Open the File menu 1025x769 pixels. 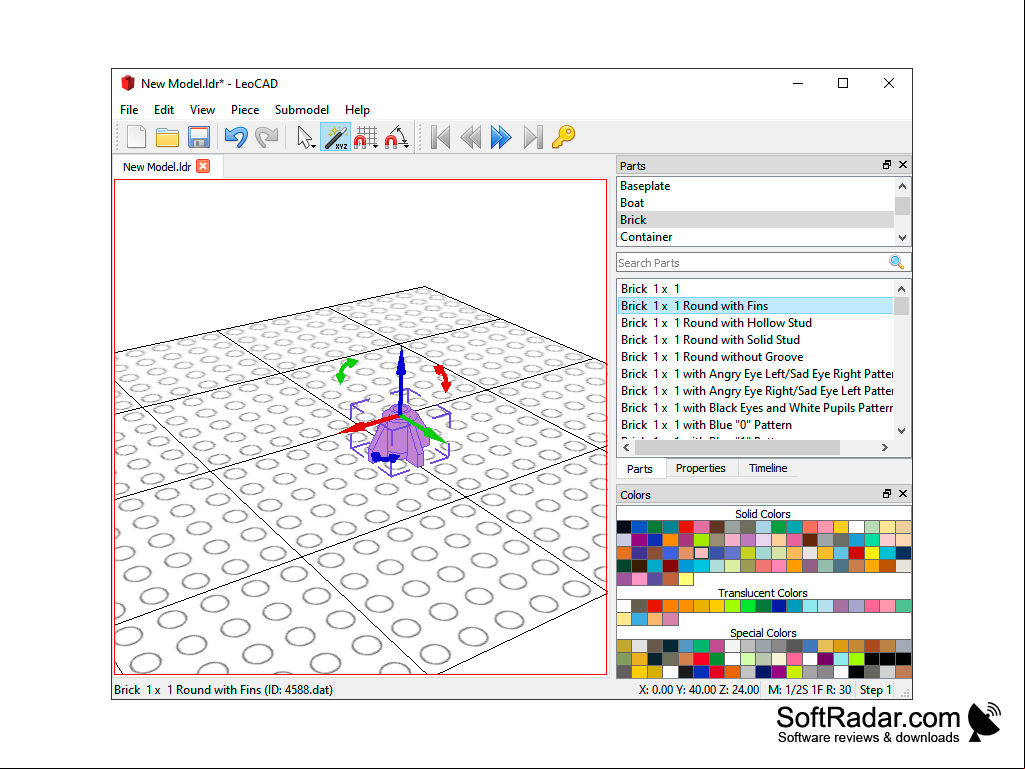129,110
